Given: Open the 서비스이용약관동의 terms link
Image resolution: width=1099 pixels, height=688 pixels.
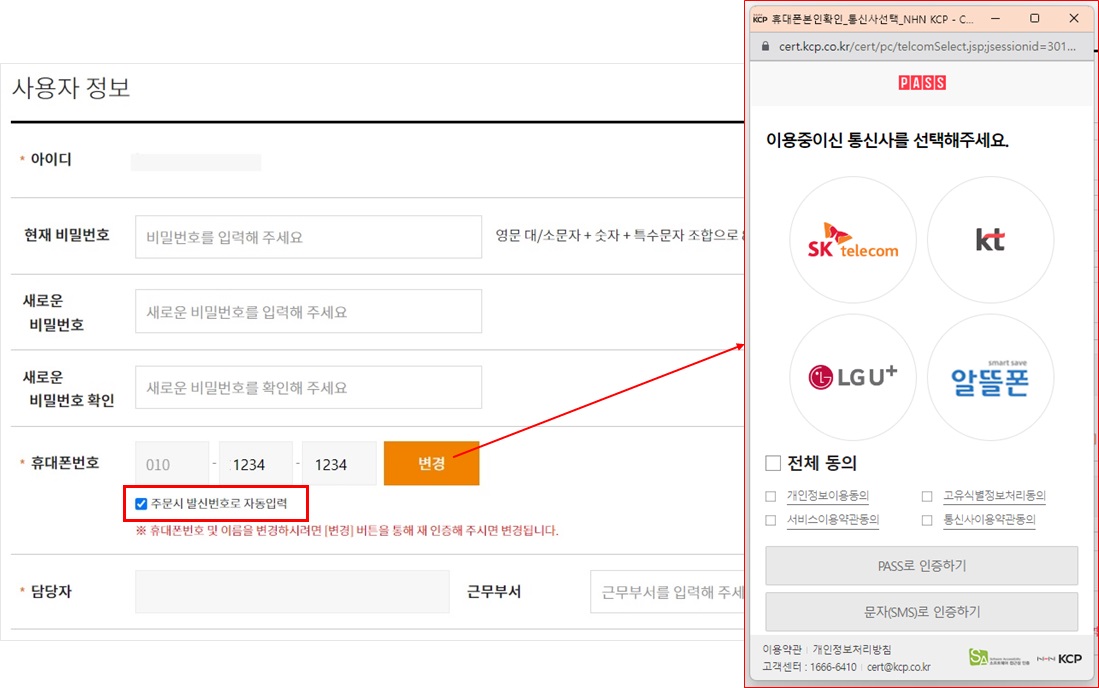Looking at the screenshot, I should [833, 520].
